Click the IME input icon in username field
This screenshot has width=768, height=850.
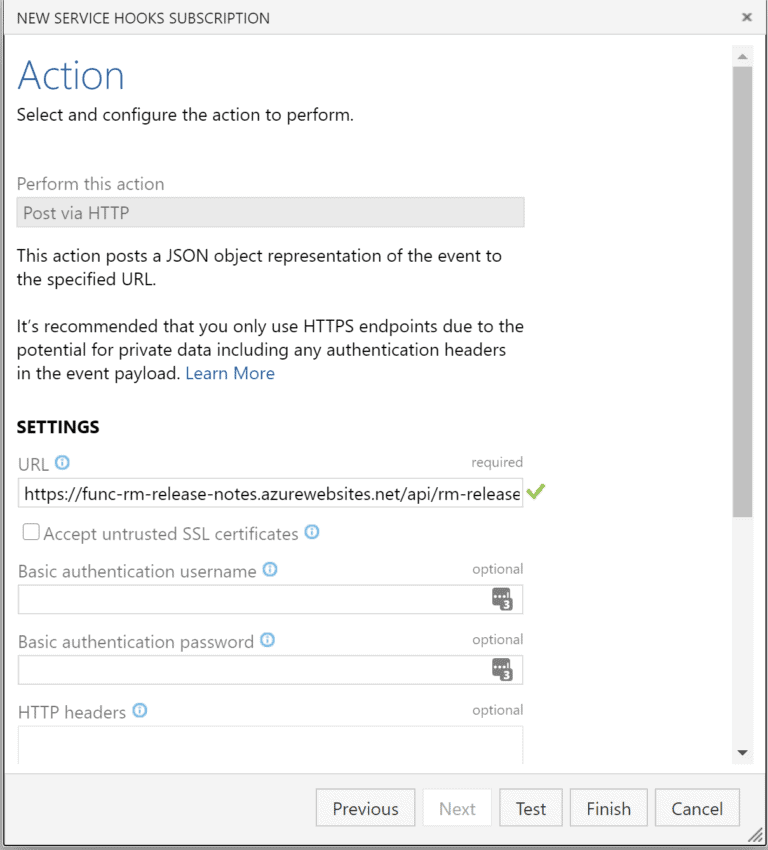click(x=501, y=599)
